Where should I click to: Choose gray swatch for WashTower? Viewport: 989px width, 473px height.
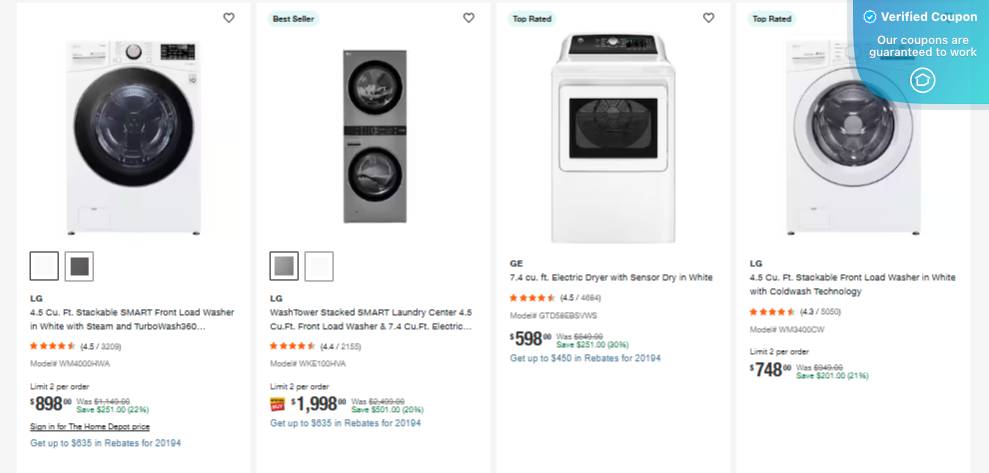[284, 266]
